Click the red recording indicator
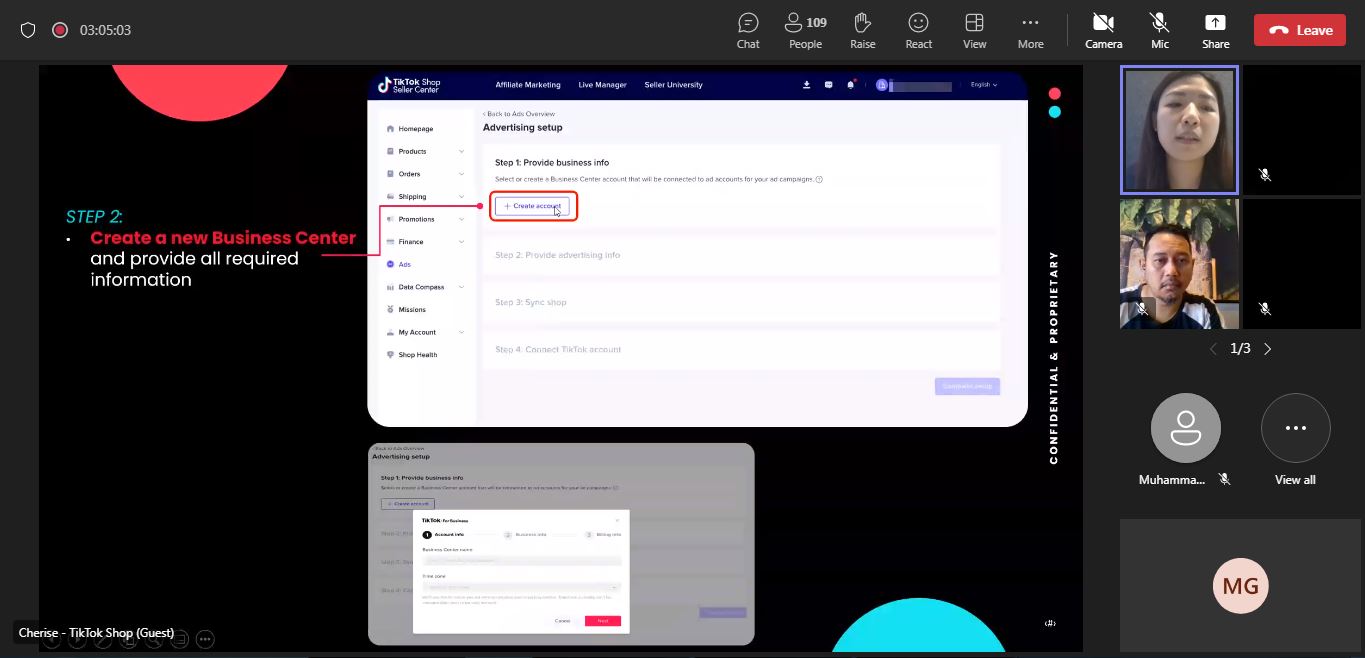 (60, 30)
